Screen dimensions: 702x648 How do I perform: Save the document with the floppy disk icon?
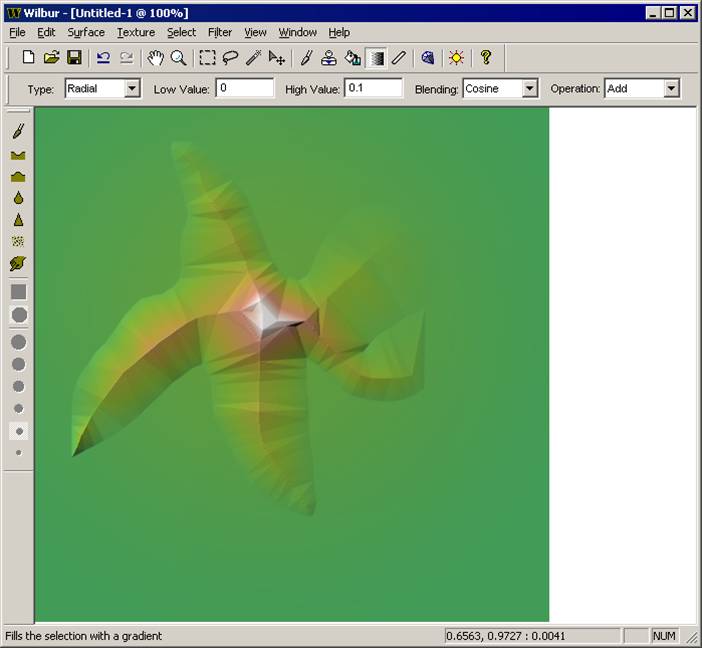click(x=74, y=58)
